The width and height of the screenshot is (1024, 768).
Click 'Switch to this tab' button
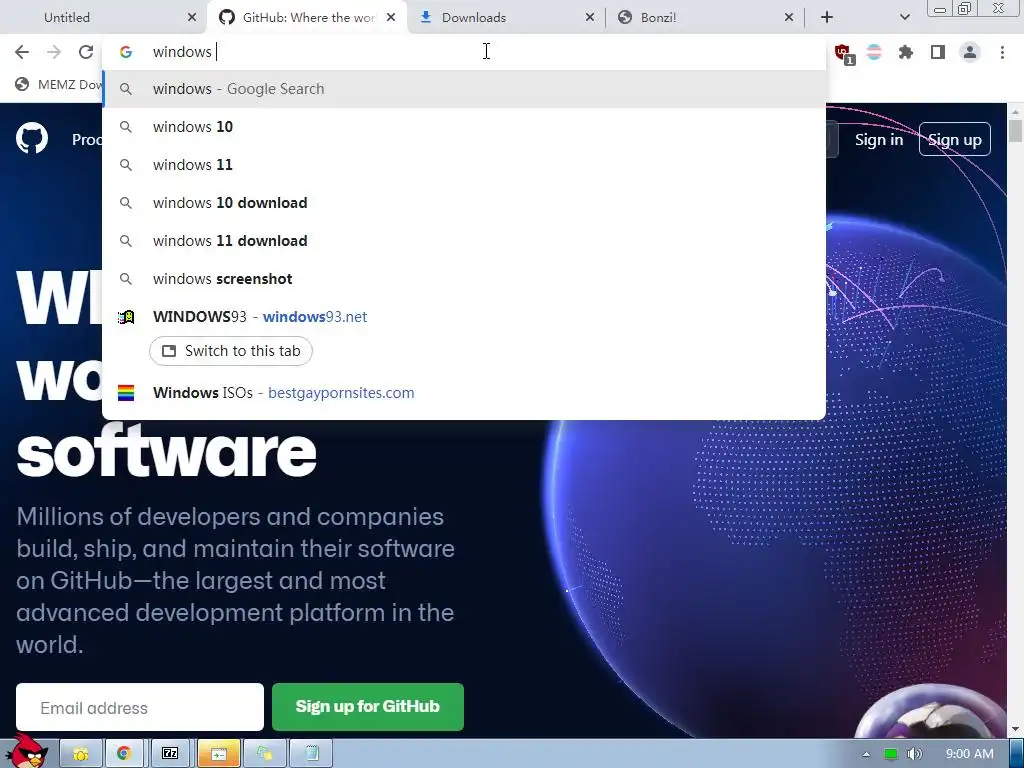[x=231, y=351]
